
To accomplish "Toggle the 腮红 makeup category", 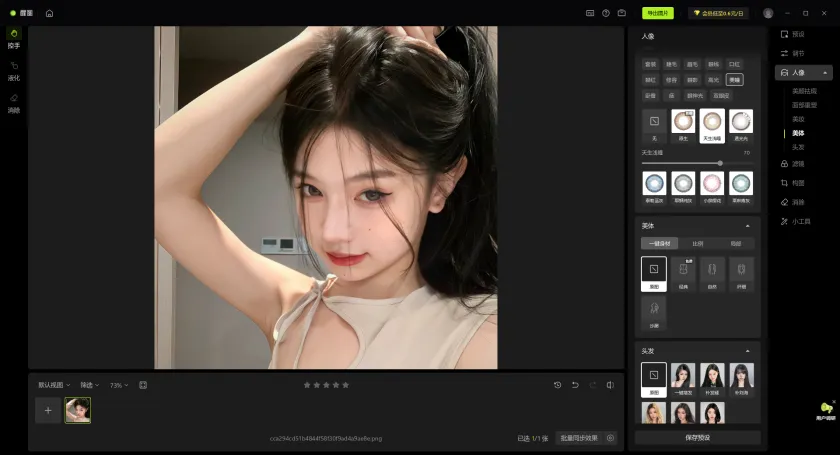I will pos(650,80).
